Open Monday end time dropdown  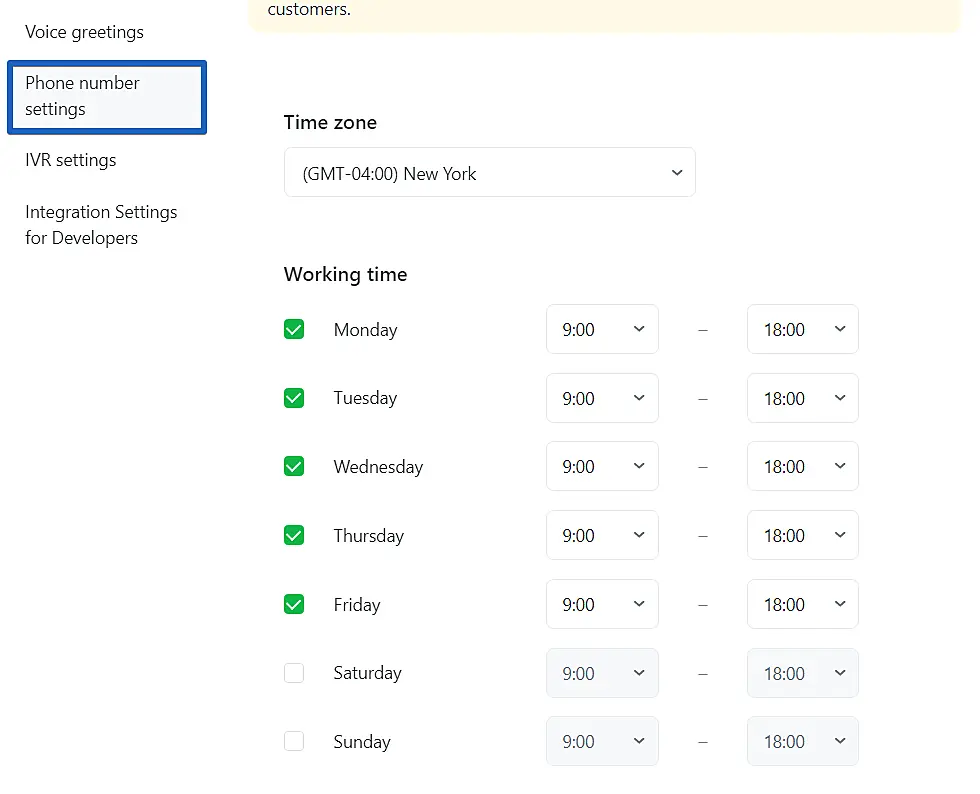(802, 329)
